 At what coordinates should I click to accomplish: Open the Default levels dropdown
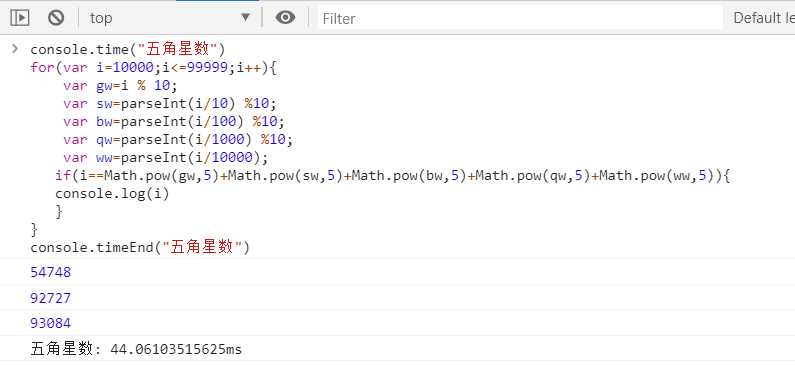(764, 18)
